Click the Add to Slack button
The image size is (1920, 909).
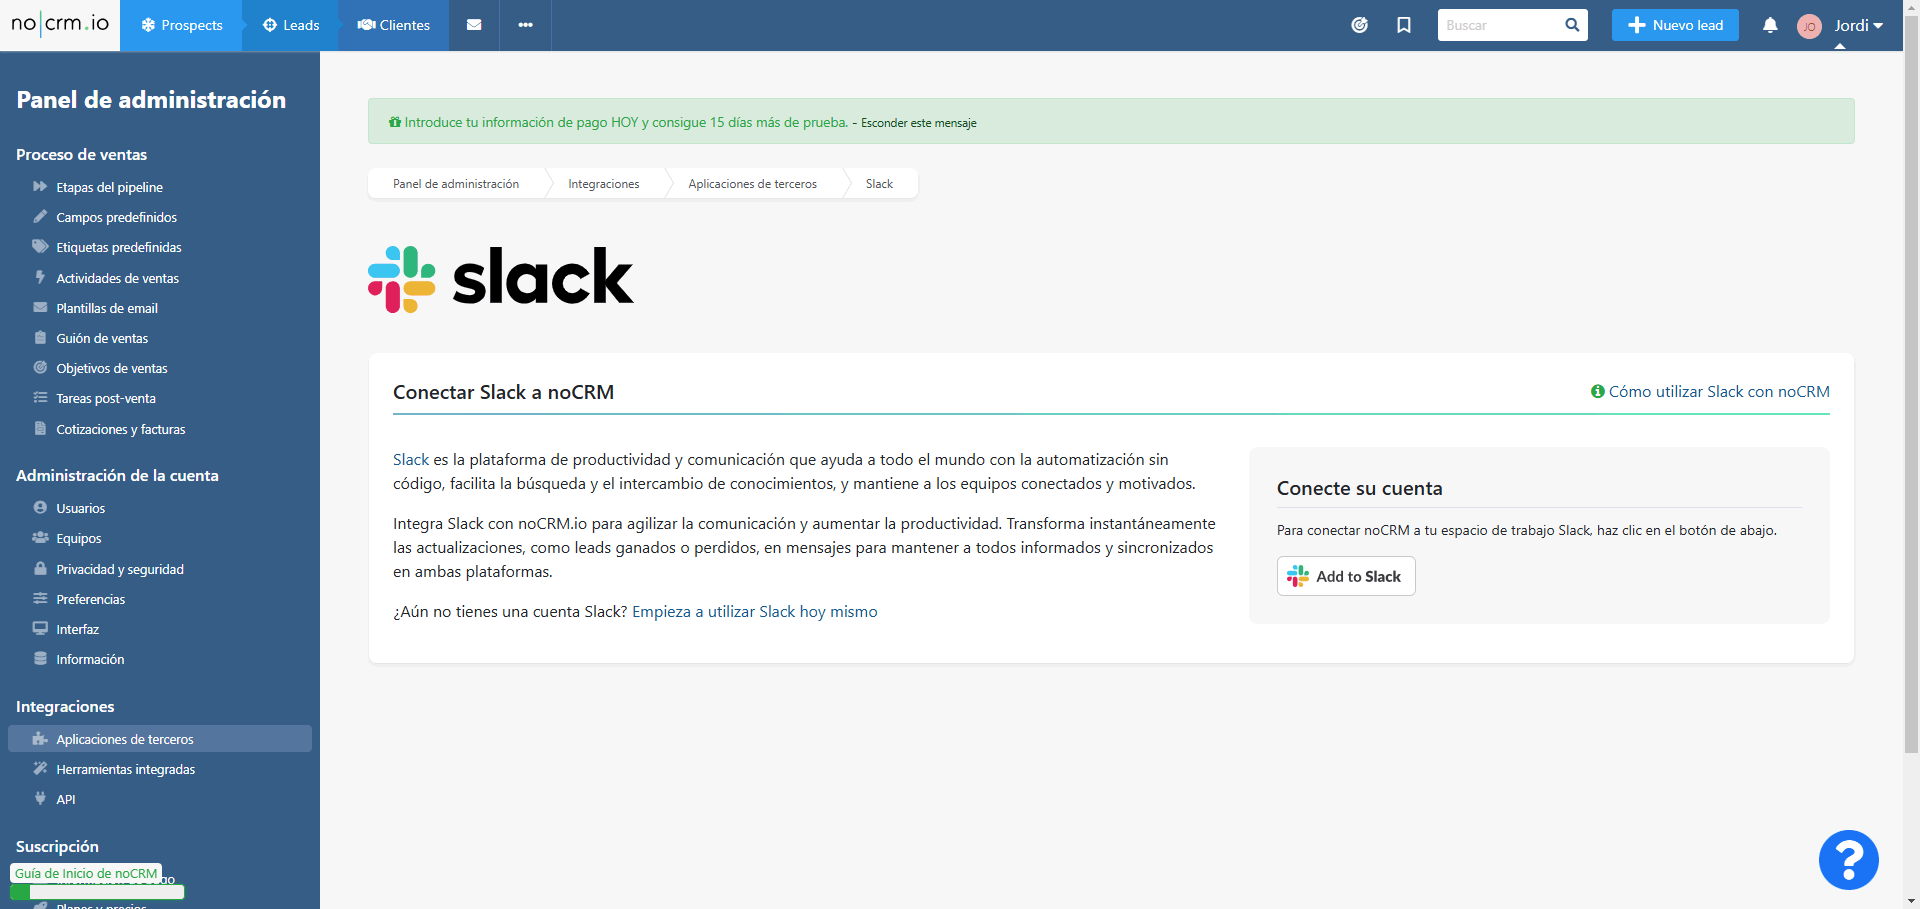point(1346,576)
